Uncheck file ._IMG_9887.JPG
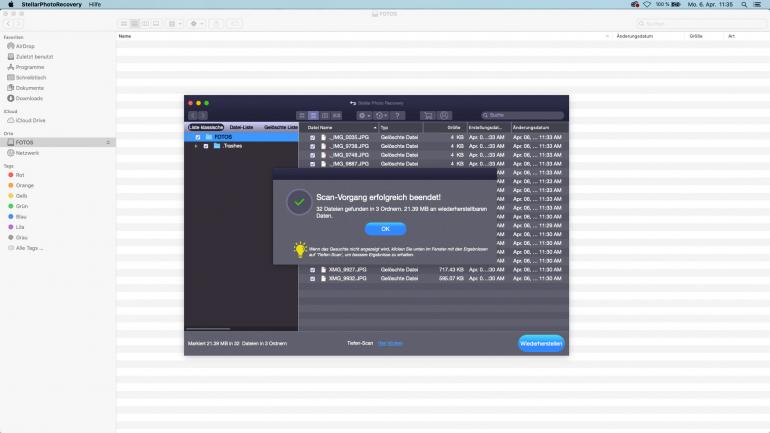 tap(312, 164)
